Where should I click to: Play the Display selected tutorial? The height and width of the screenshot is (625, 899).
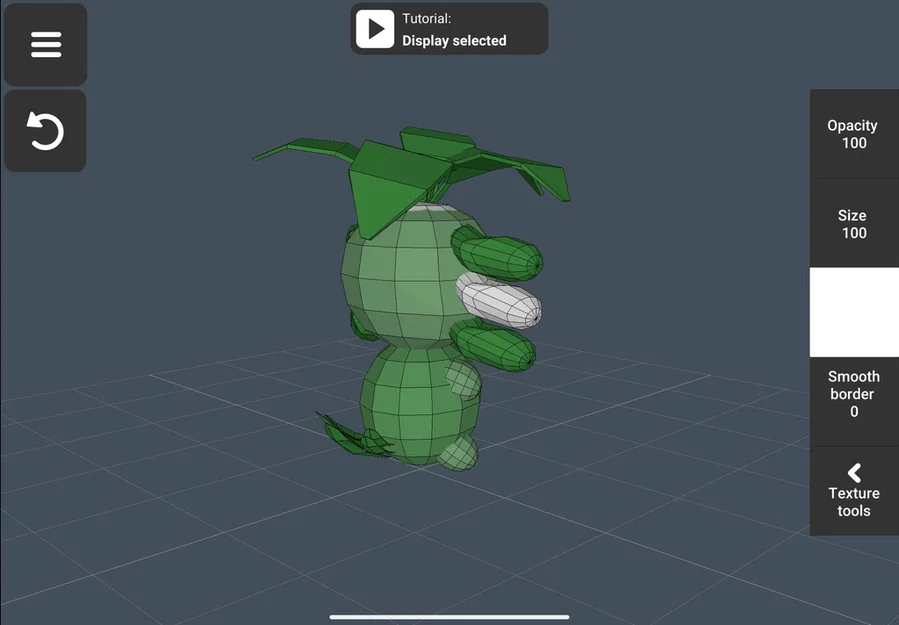(x=375, y=29)
